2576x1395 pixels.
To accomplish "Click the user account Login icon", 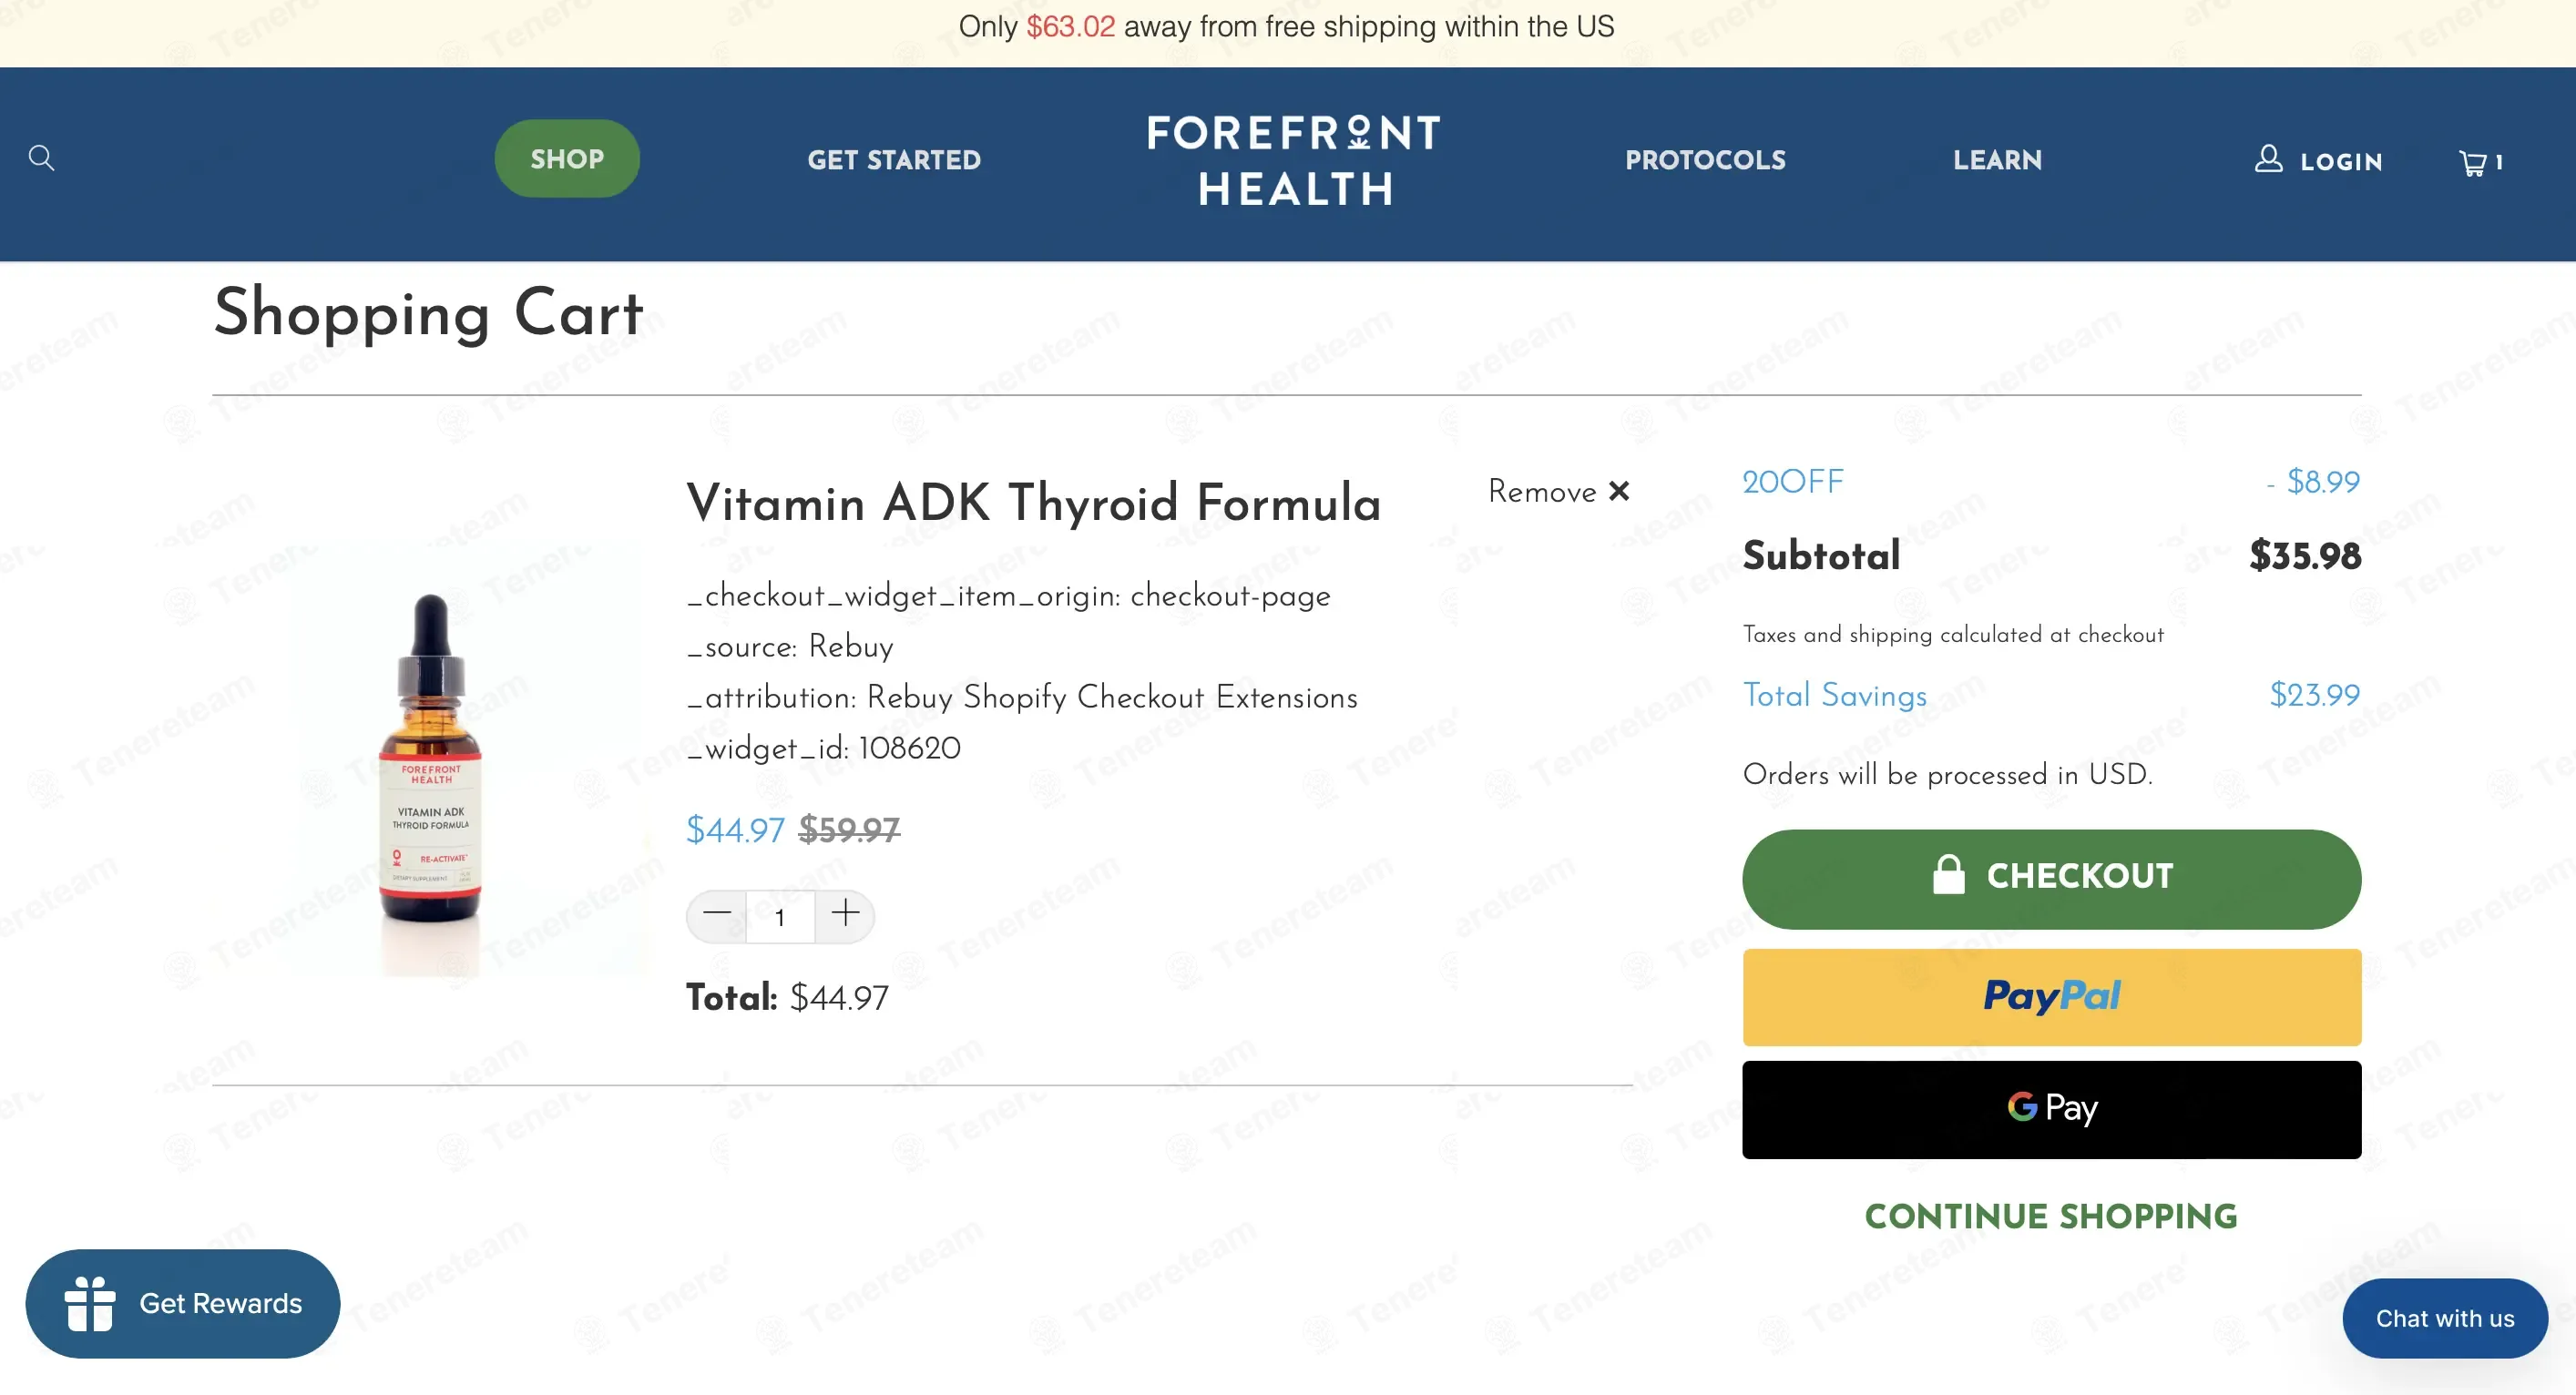I will 2268,159.
